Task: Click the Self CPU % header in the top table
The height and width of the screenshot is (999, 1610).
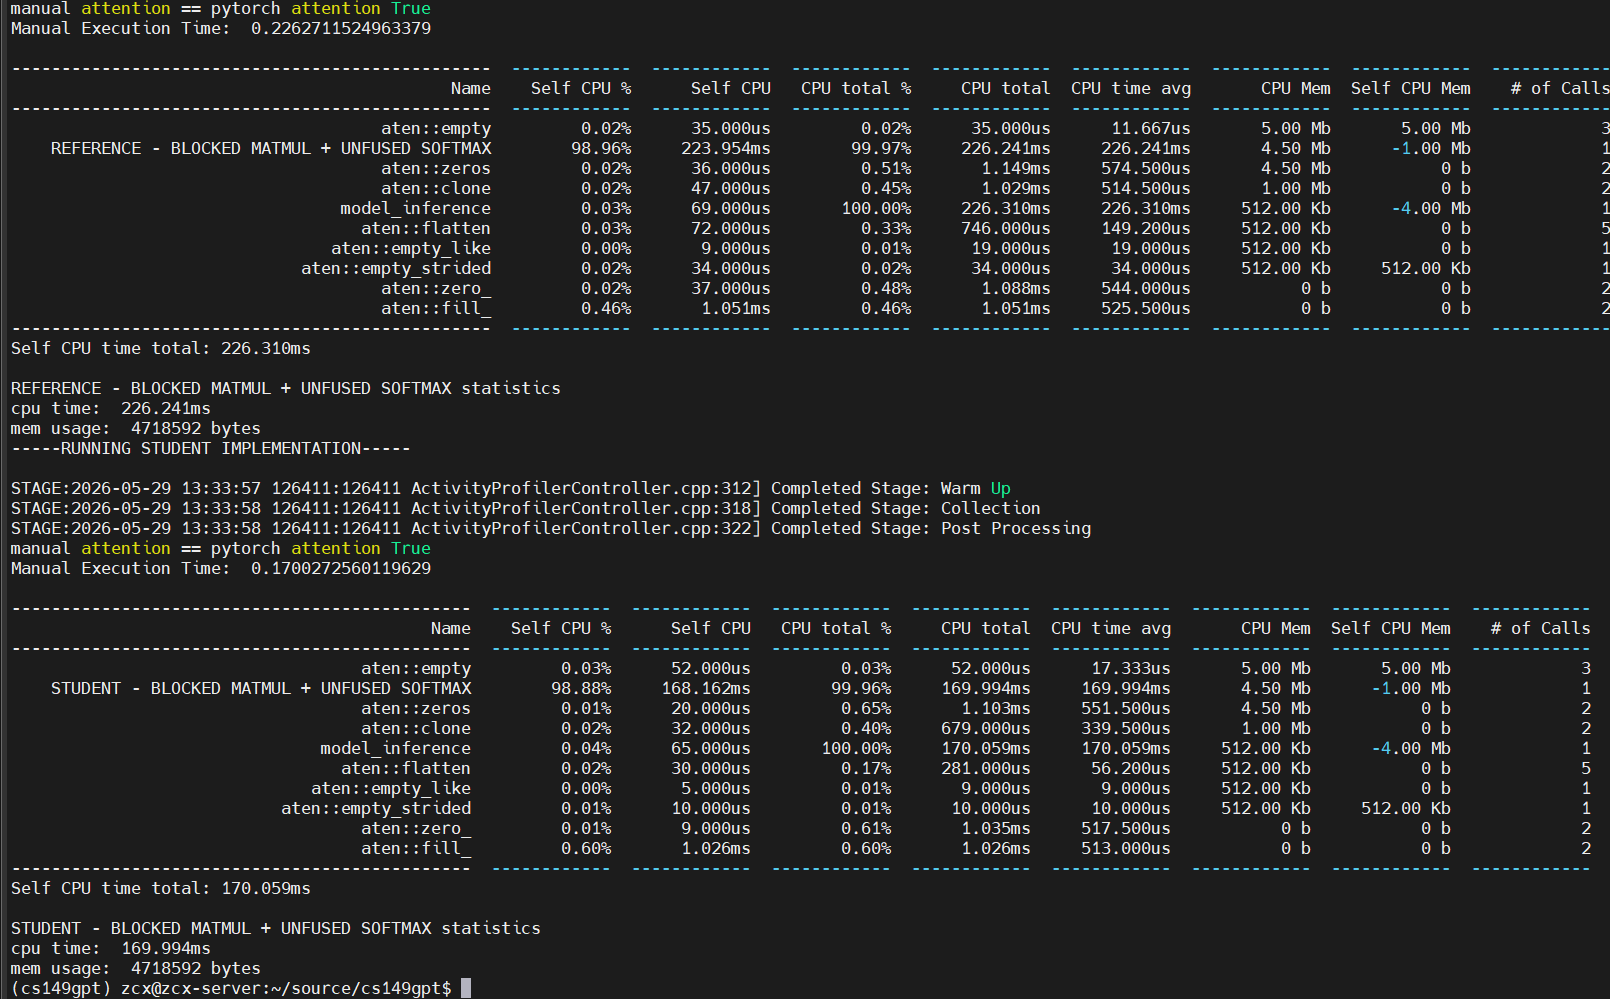Action: point(581,88)
